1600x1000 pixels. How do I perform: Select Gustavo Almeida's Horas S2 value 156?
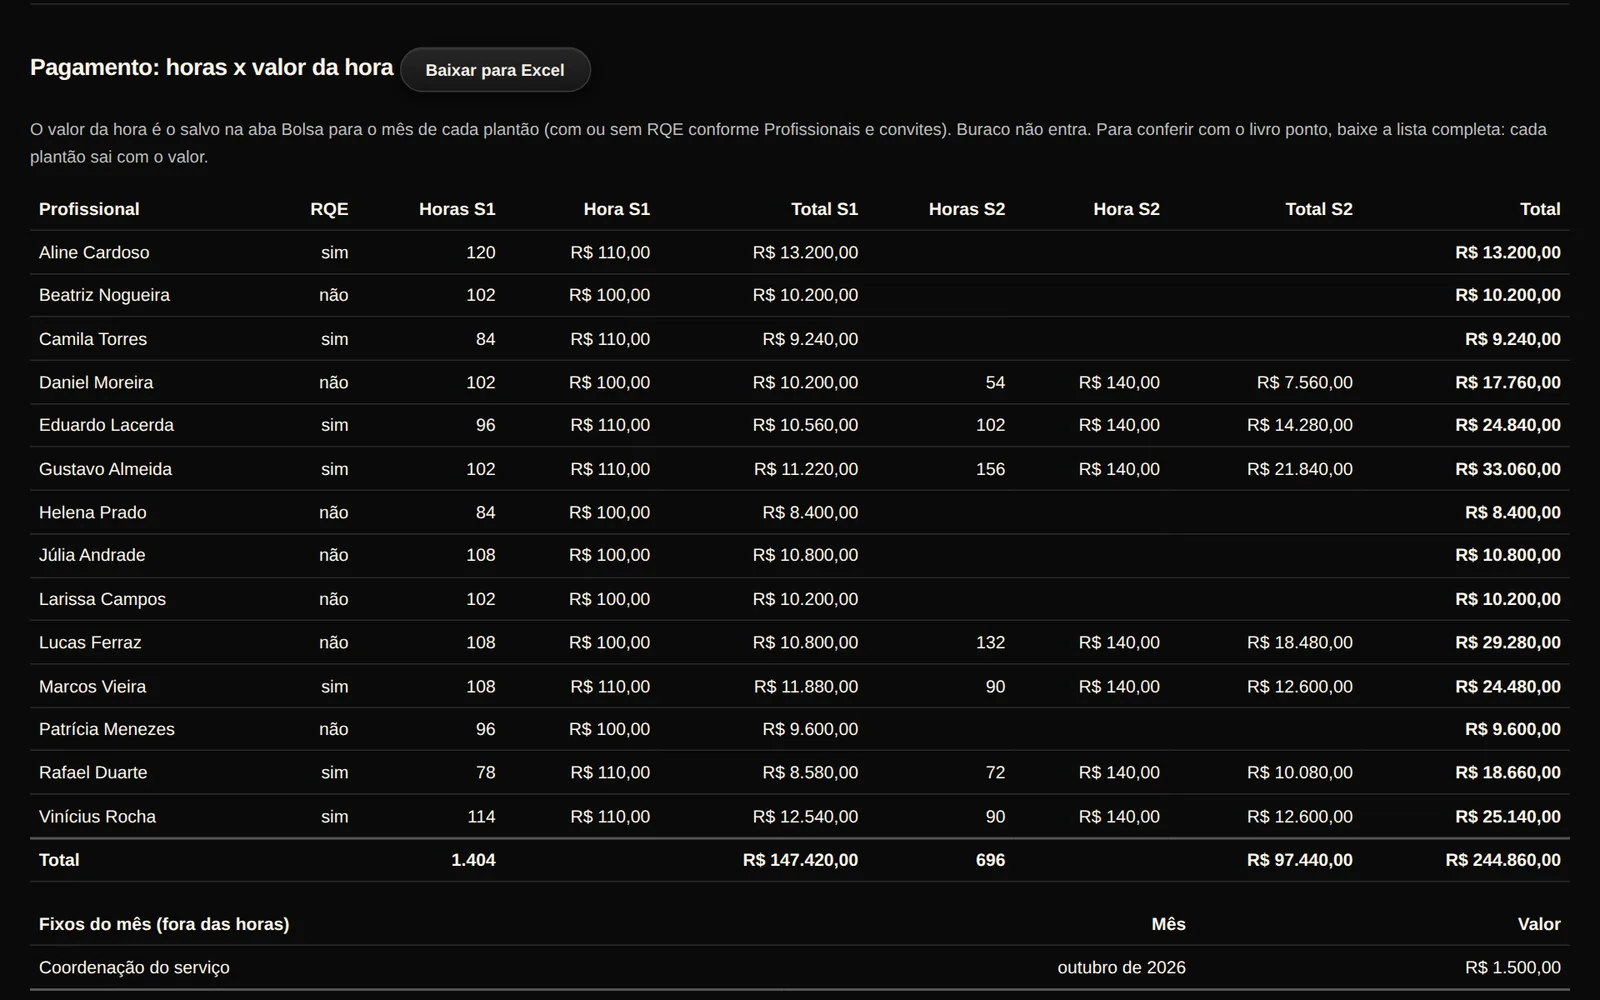click(x=990, y=469)
